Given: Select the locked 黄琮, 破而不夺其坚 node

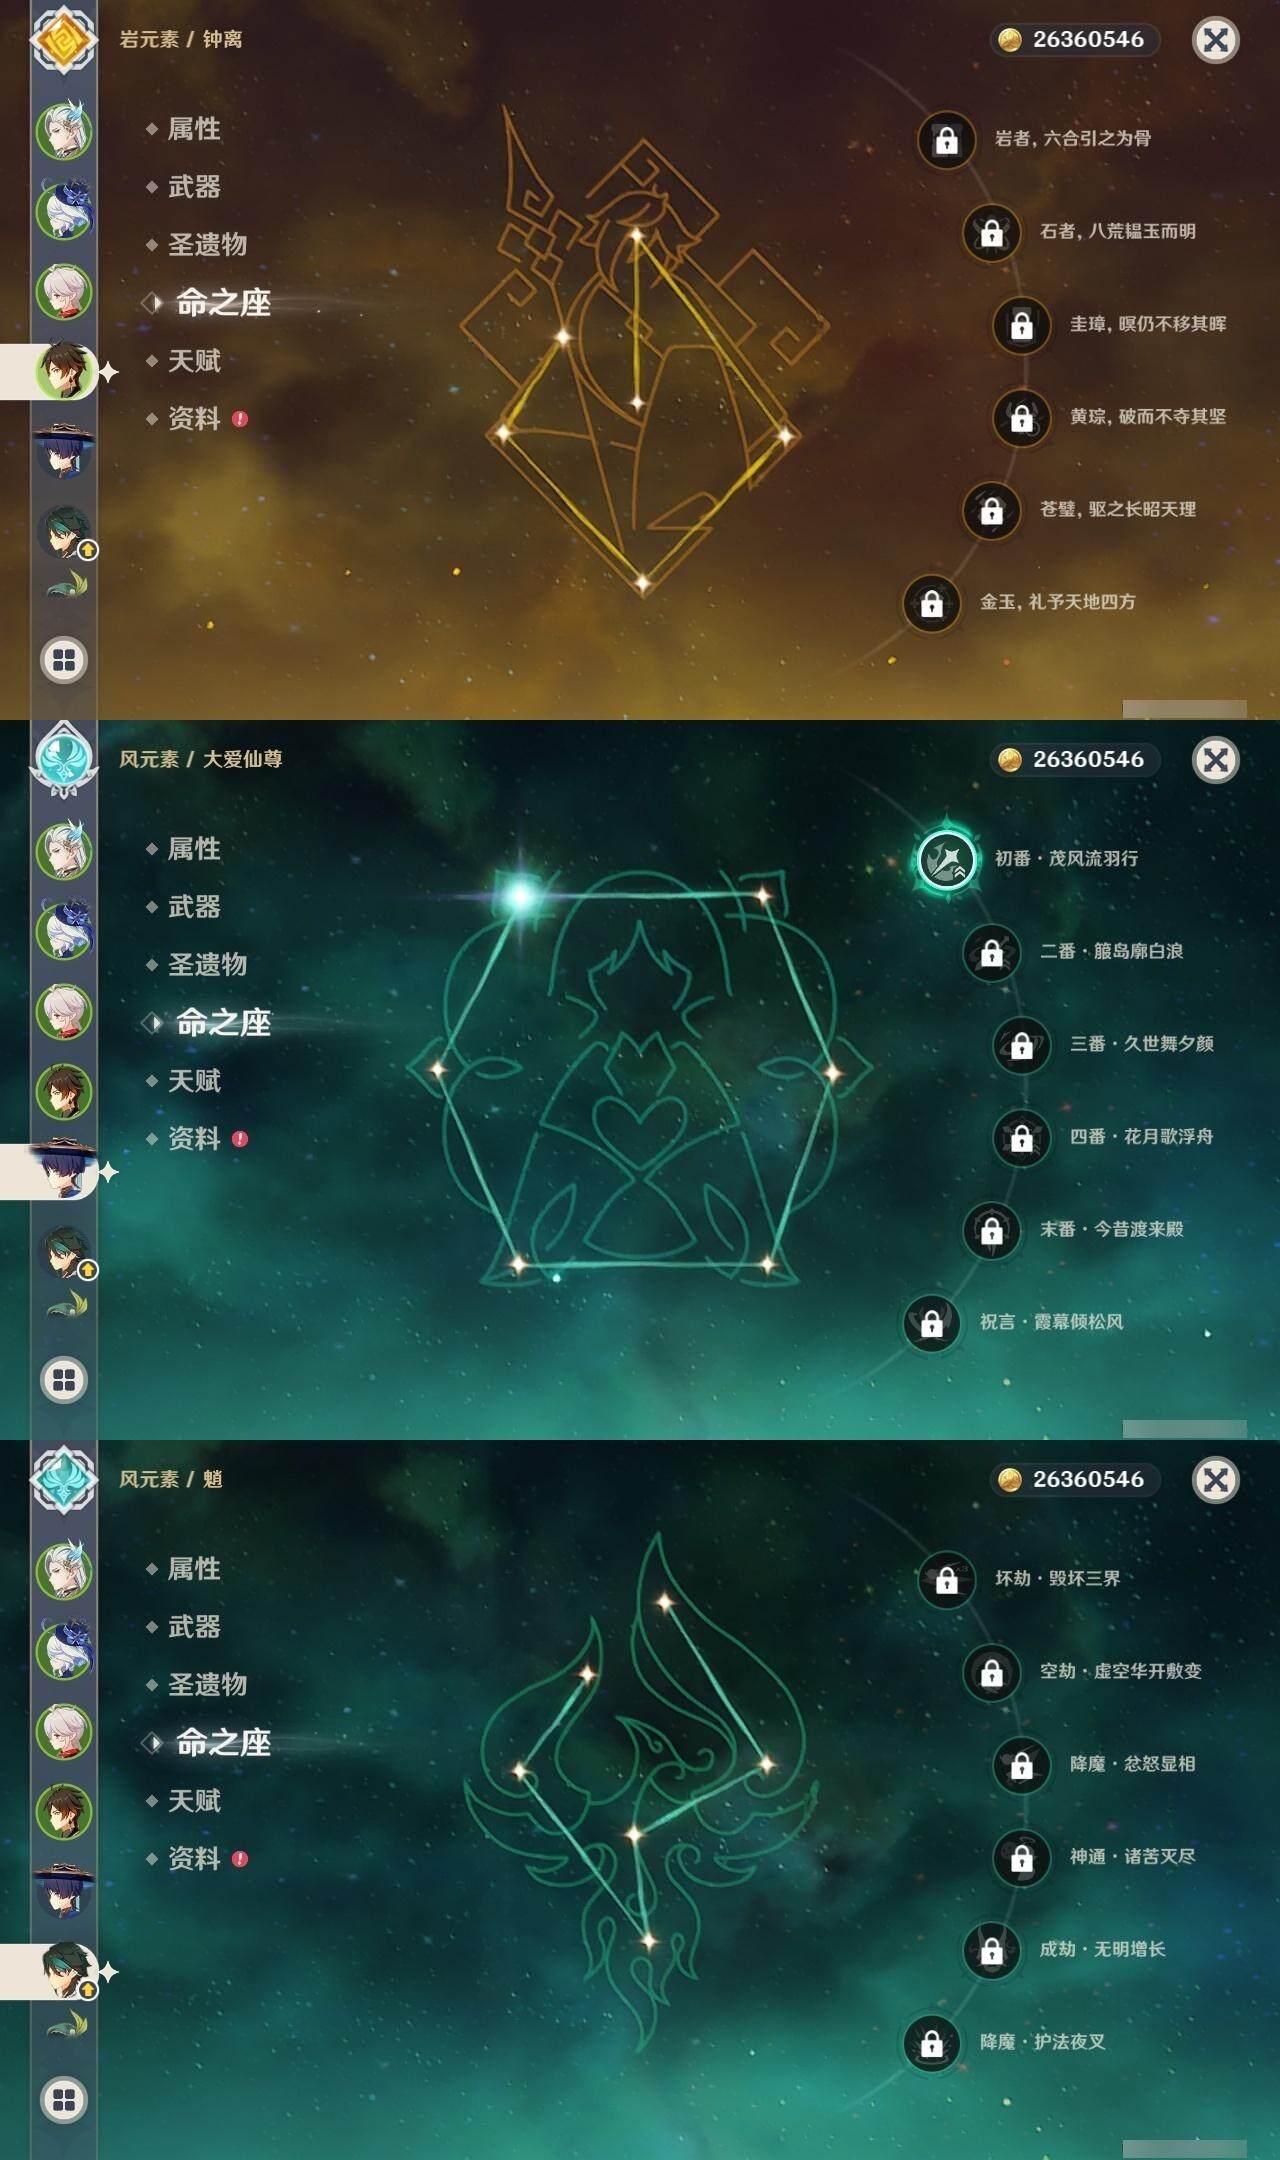Looking at the screenshot, I should 1021,417.
